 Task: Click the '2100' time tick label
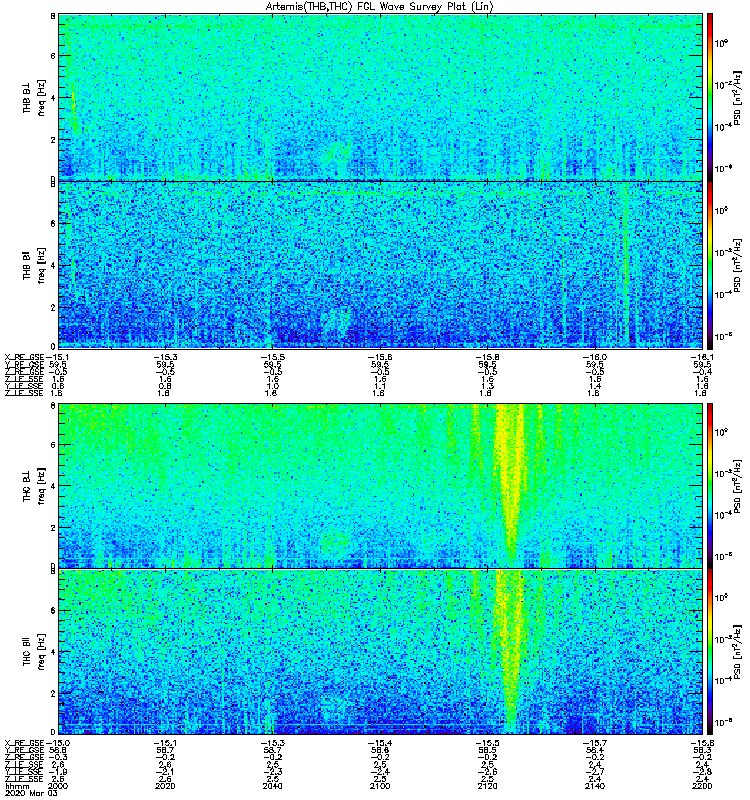click(380, 786)
